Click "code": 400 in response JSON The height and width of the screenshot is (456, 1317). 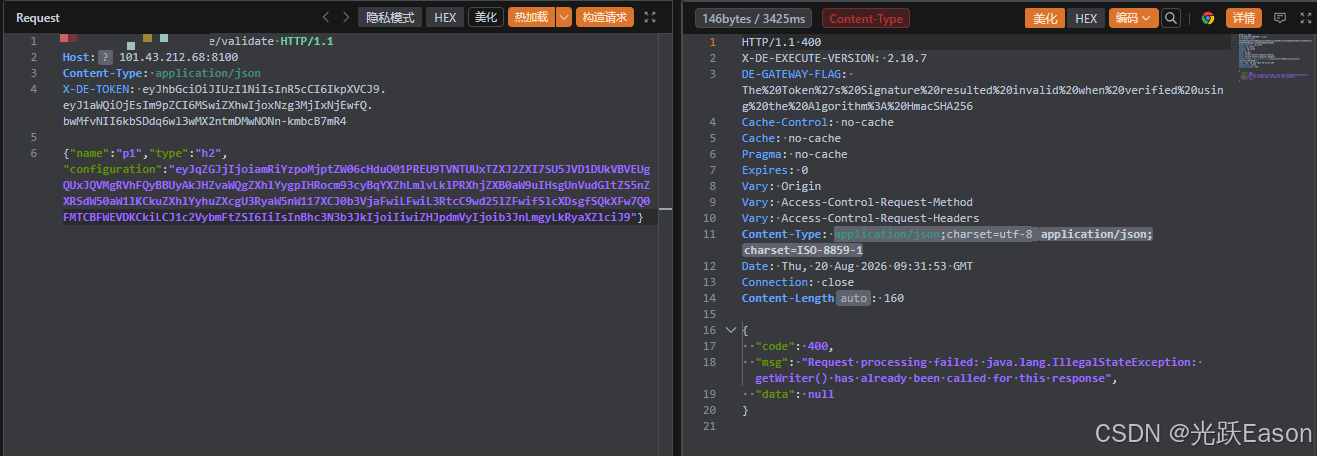pyautogui.click(x=794, y=346)
